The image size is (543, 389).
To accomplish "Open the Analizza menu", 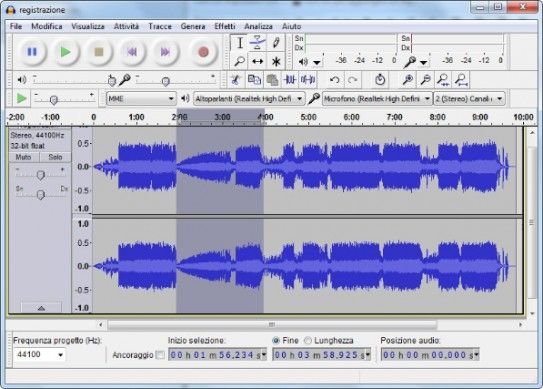I will tap(258, 26).
